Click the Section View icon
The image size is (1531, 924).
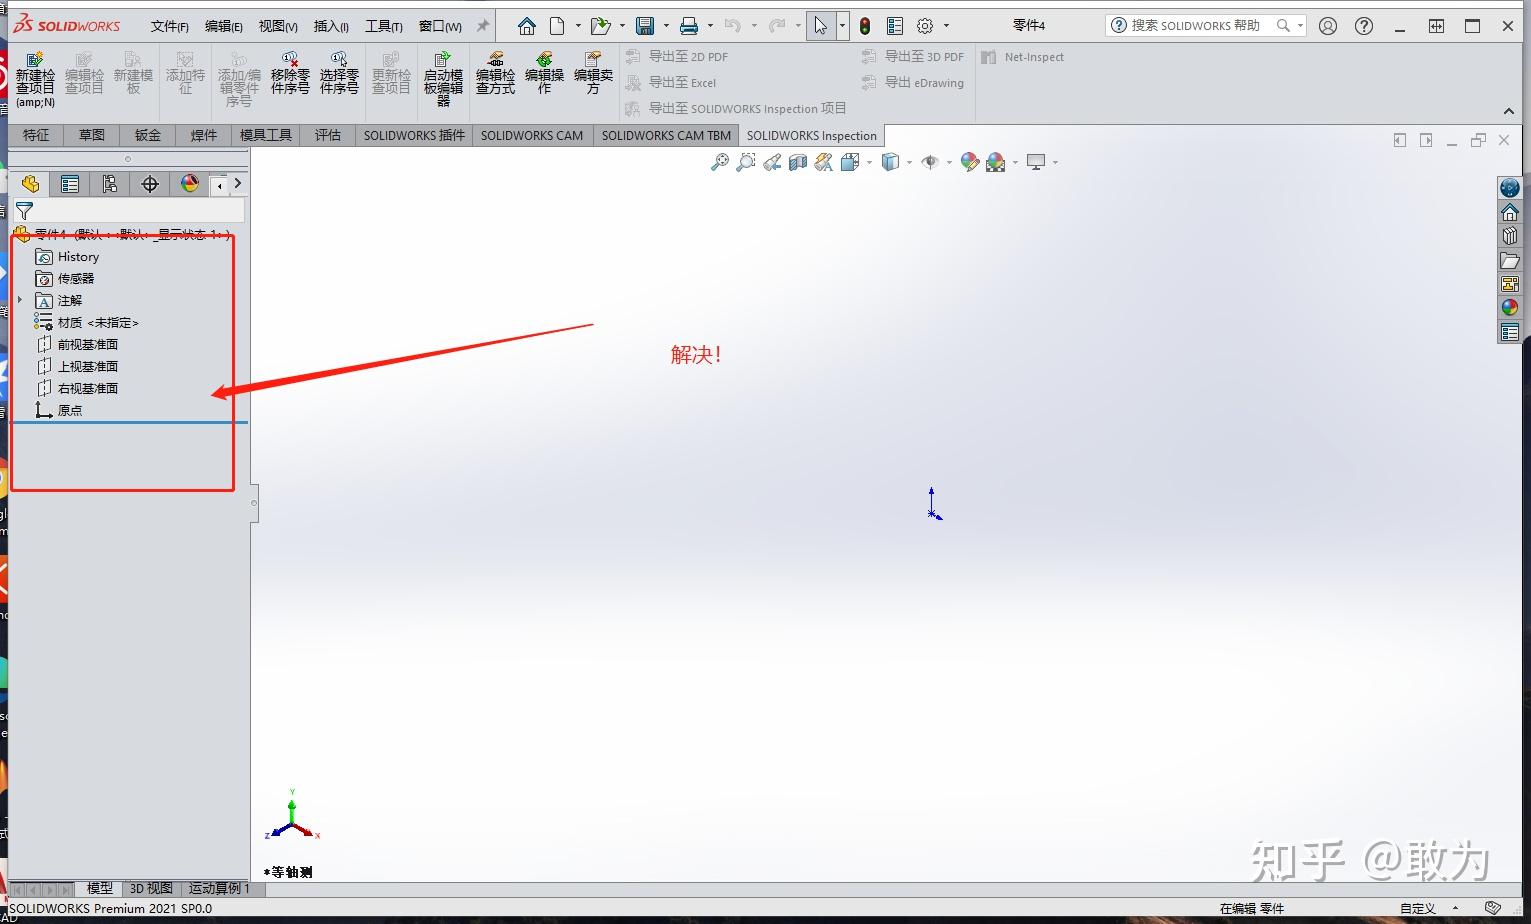tap(797, 162)
